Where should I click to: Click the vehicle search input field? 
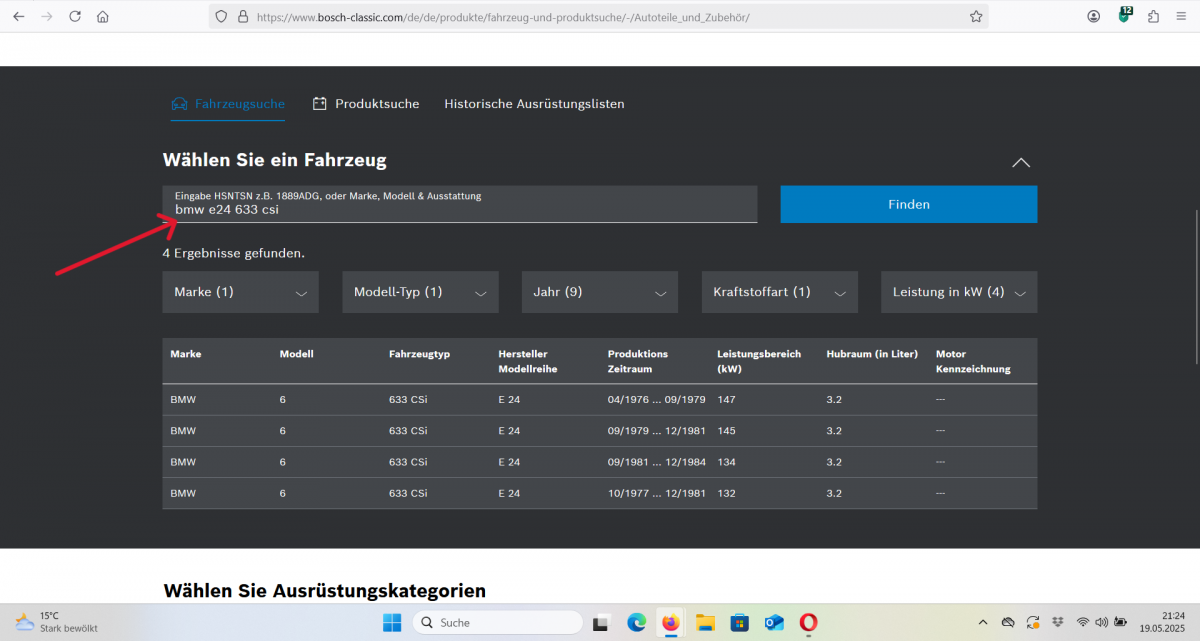[460, 210]
